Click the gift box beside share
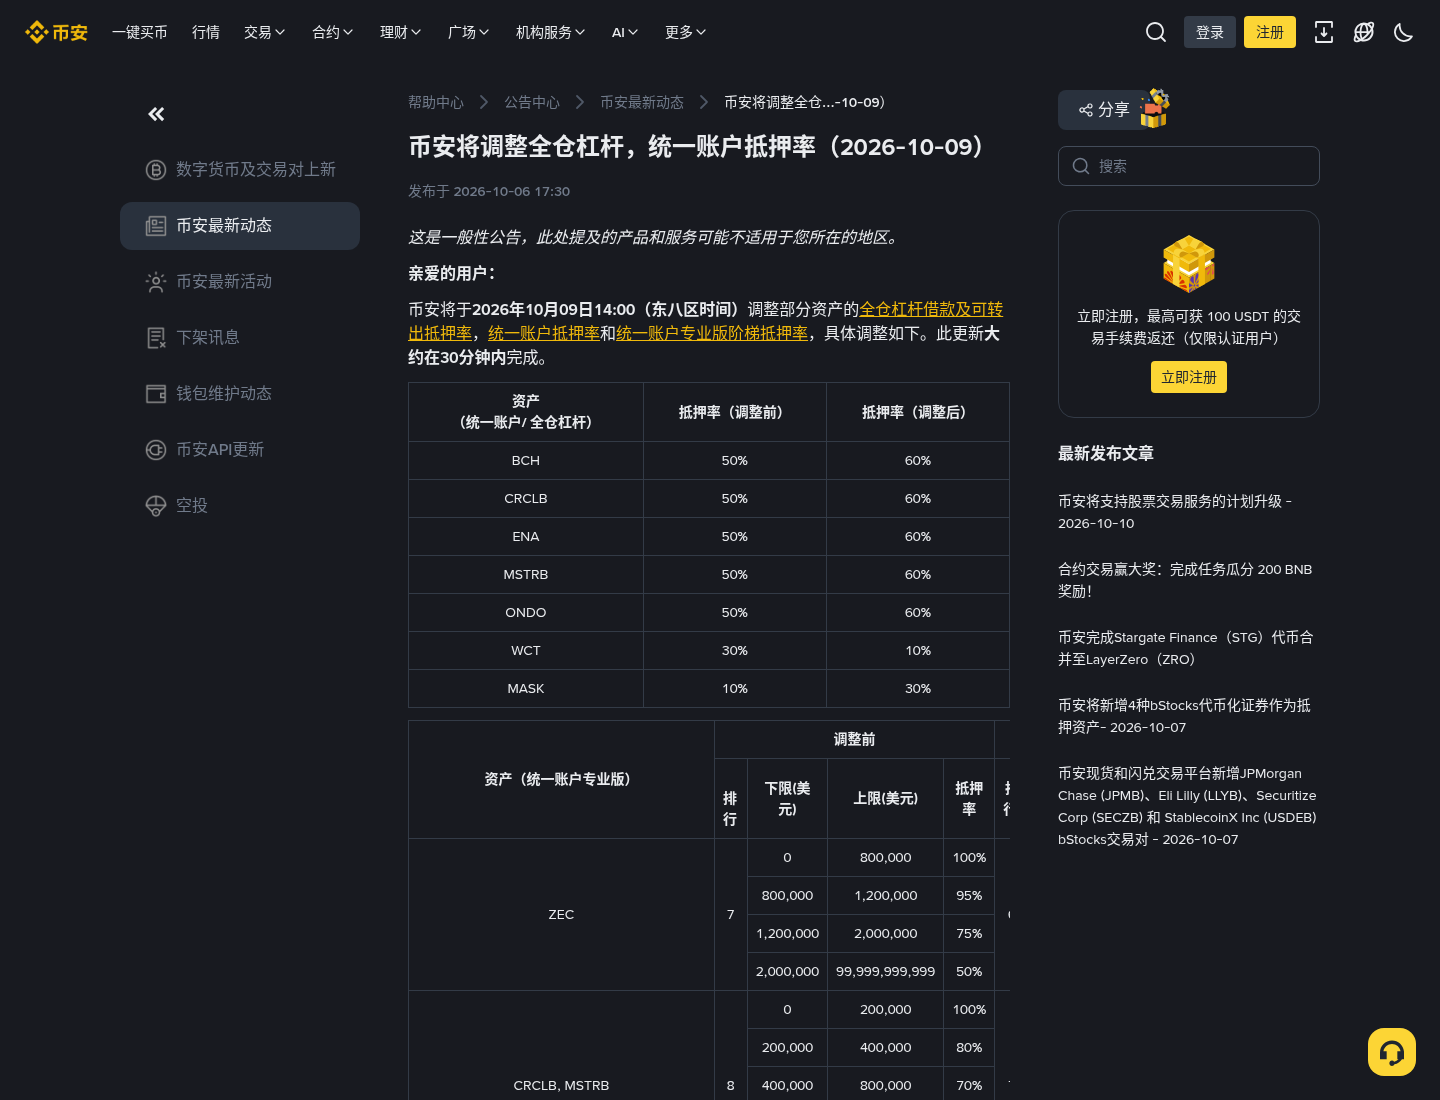Image resolution: width=1440 pixels, height=1100 pixels. 1155,108
